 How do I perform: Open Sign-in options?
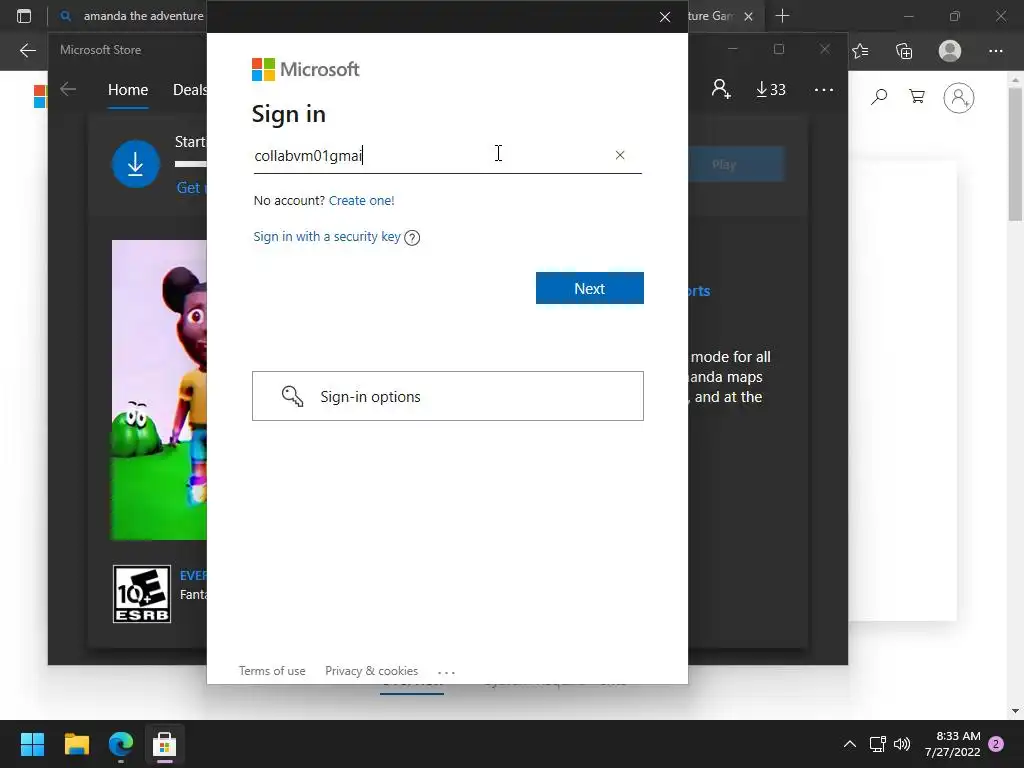click(x=447, y=396)
